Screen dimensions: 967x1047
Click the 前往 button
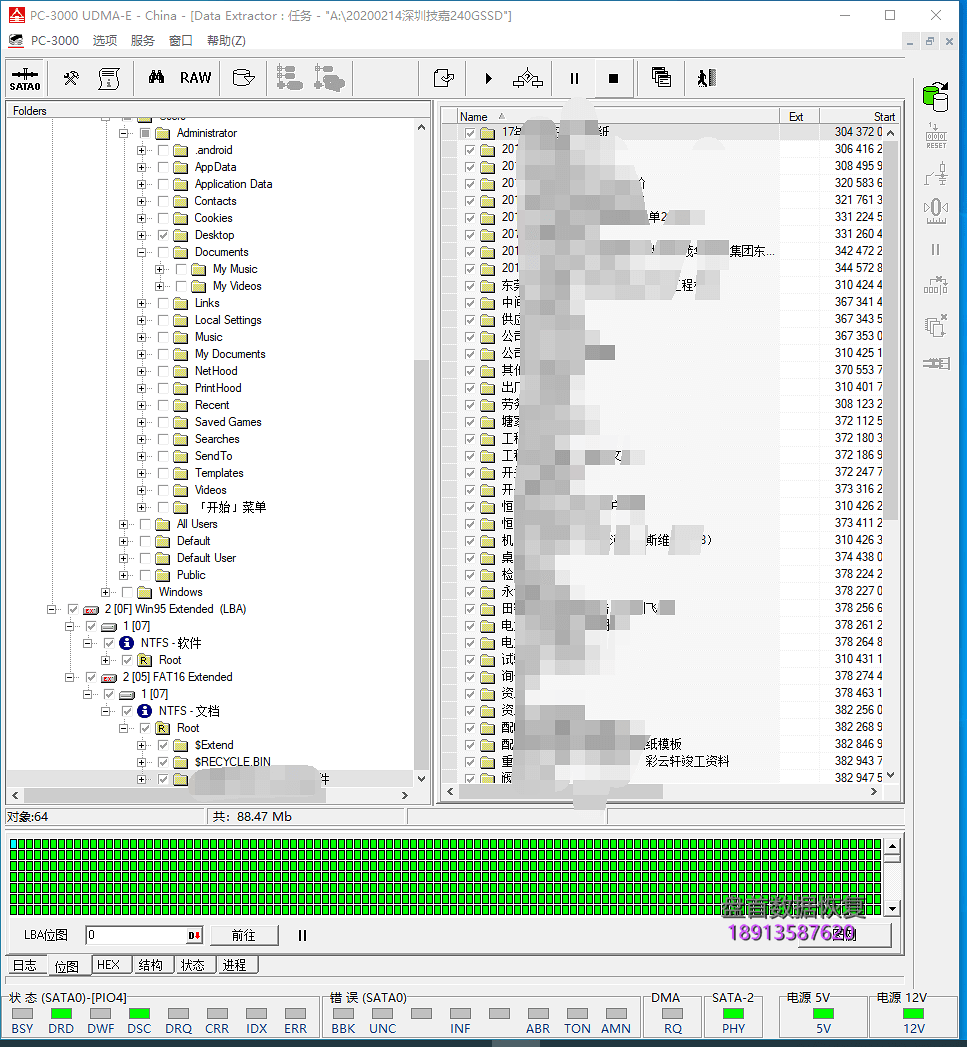click(244, 935)
